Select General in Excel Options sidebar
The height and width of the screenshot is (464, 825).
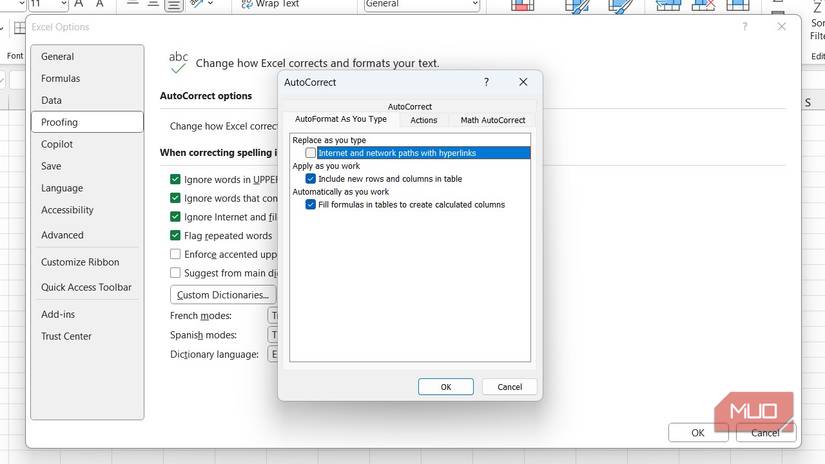tap(87, 56)
